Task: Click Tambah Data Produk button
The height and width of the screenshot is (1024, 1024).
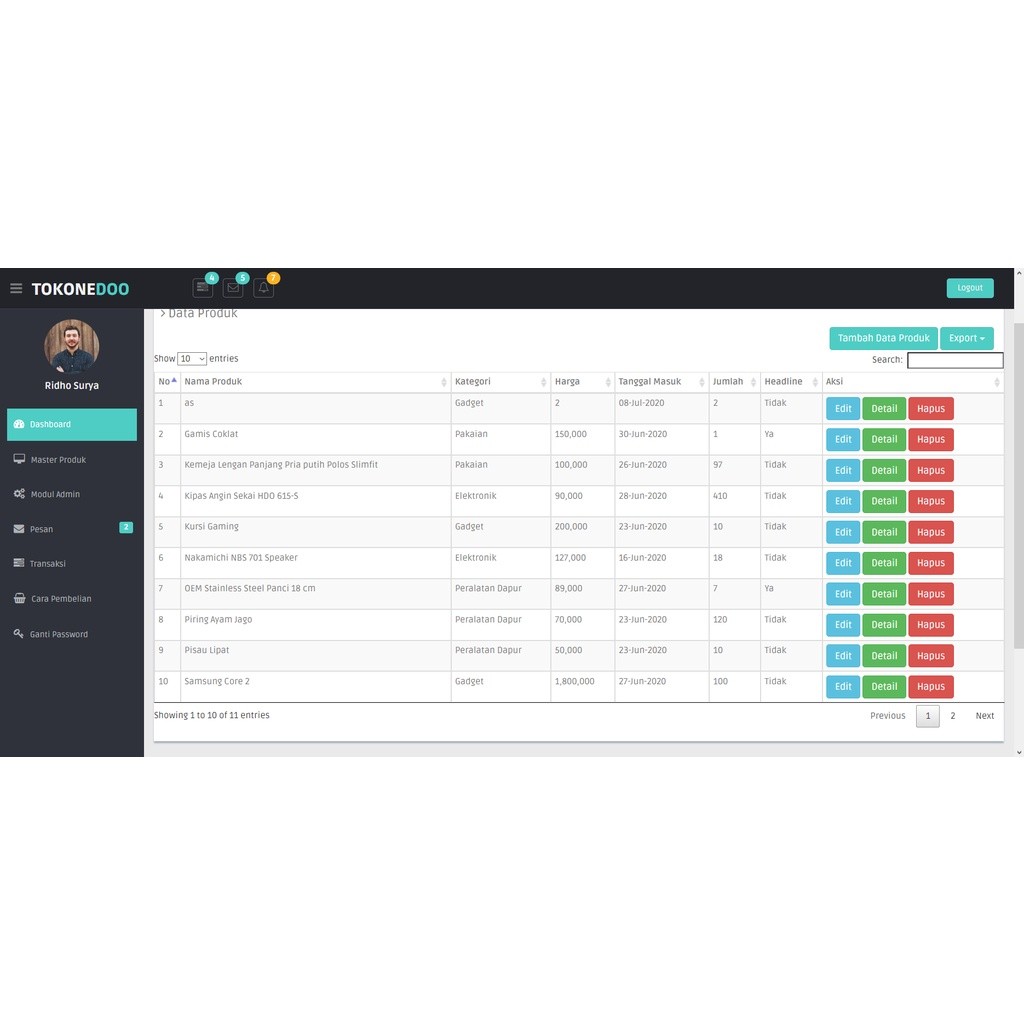Action: (x=883, y=338)
